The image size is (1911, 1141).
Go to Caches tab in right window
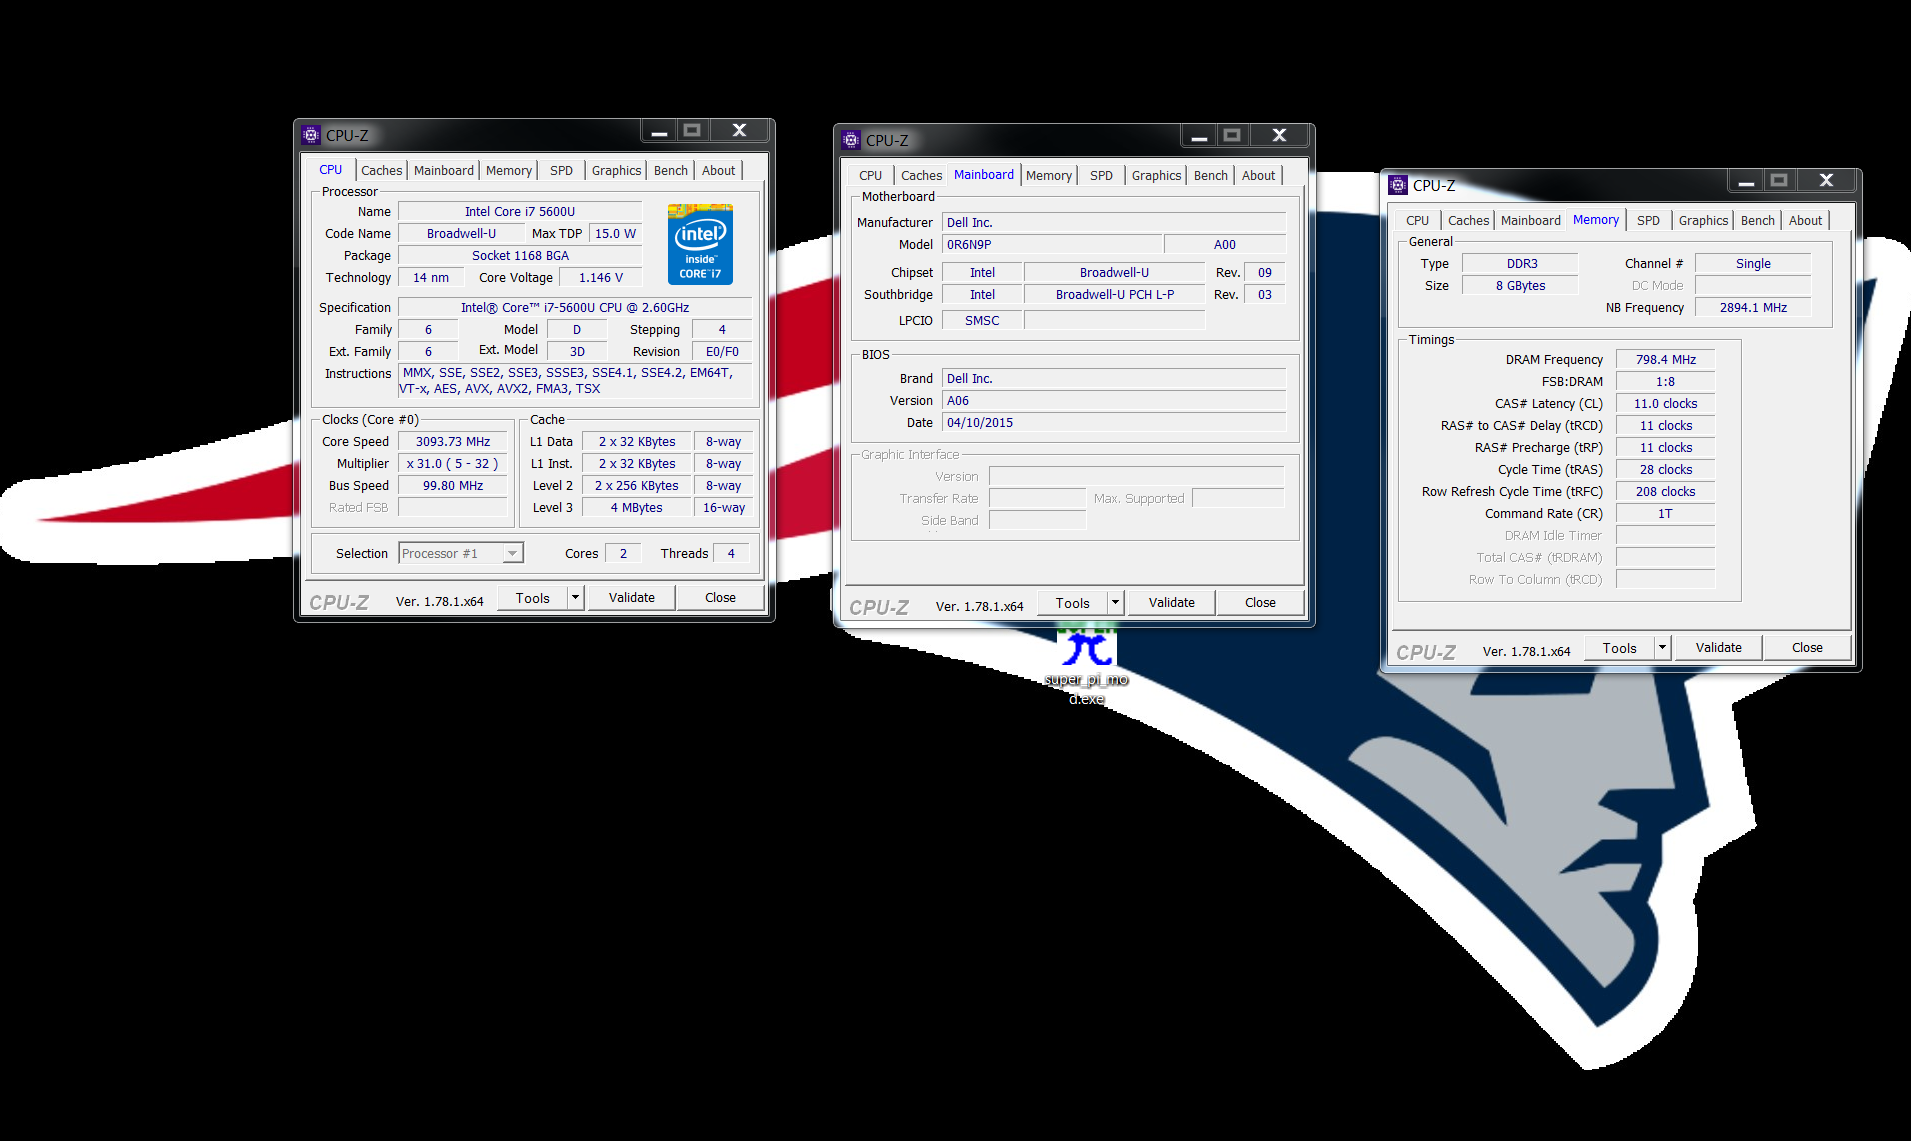[1468, 221]
